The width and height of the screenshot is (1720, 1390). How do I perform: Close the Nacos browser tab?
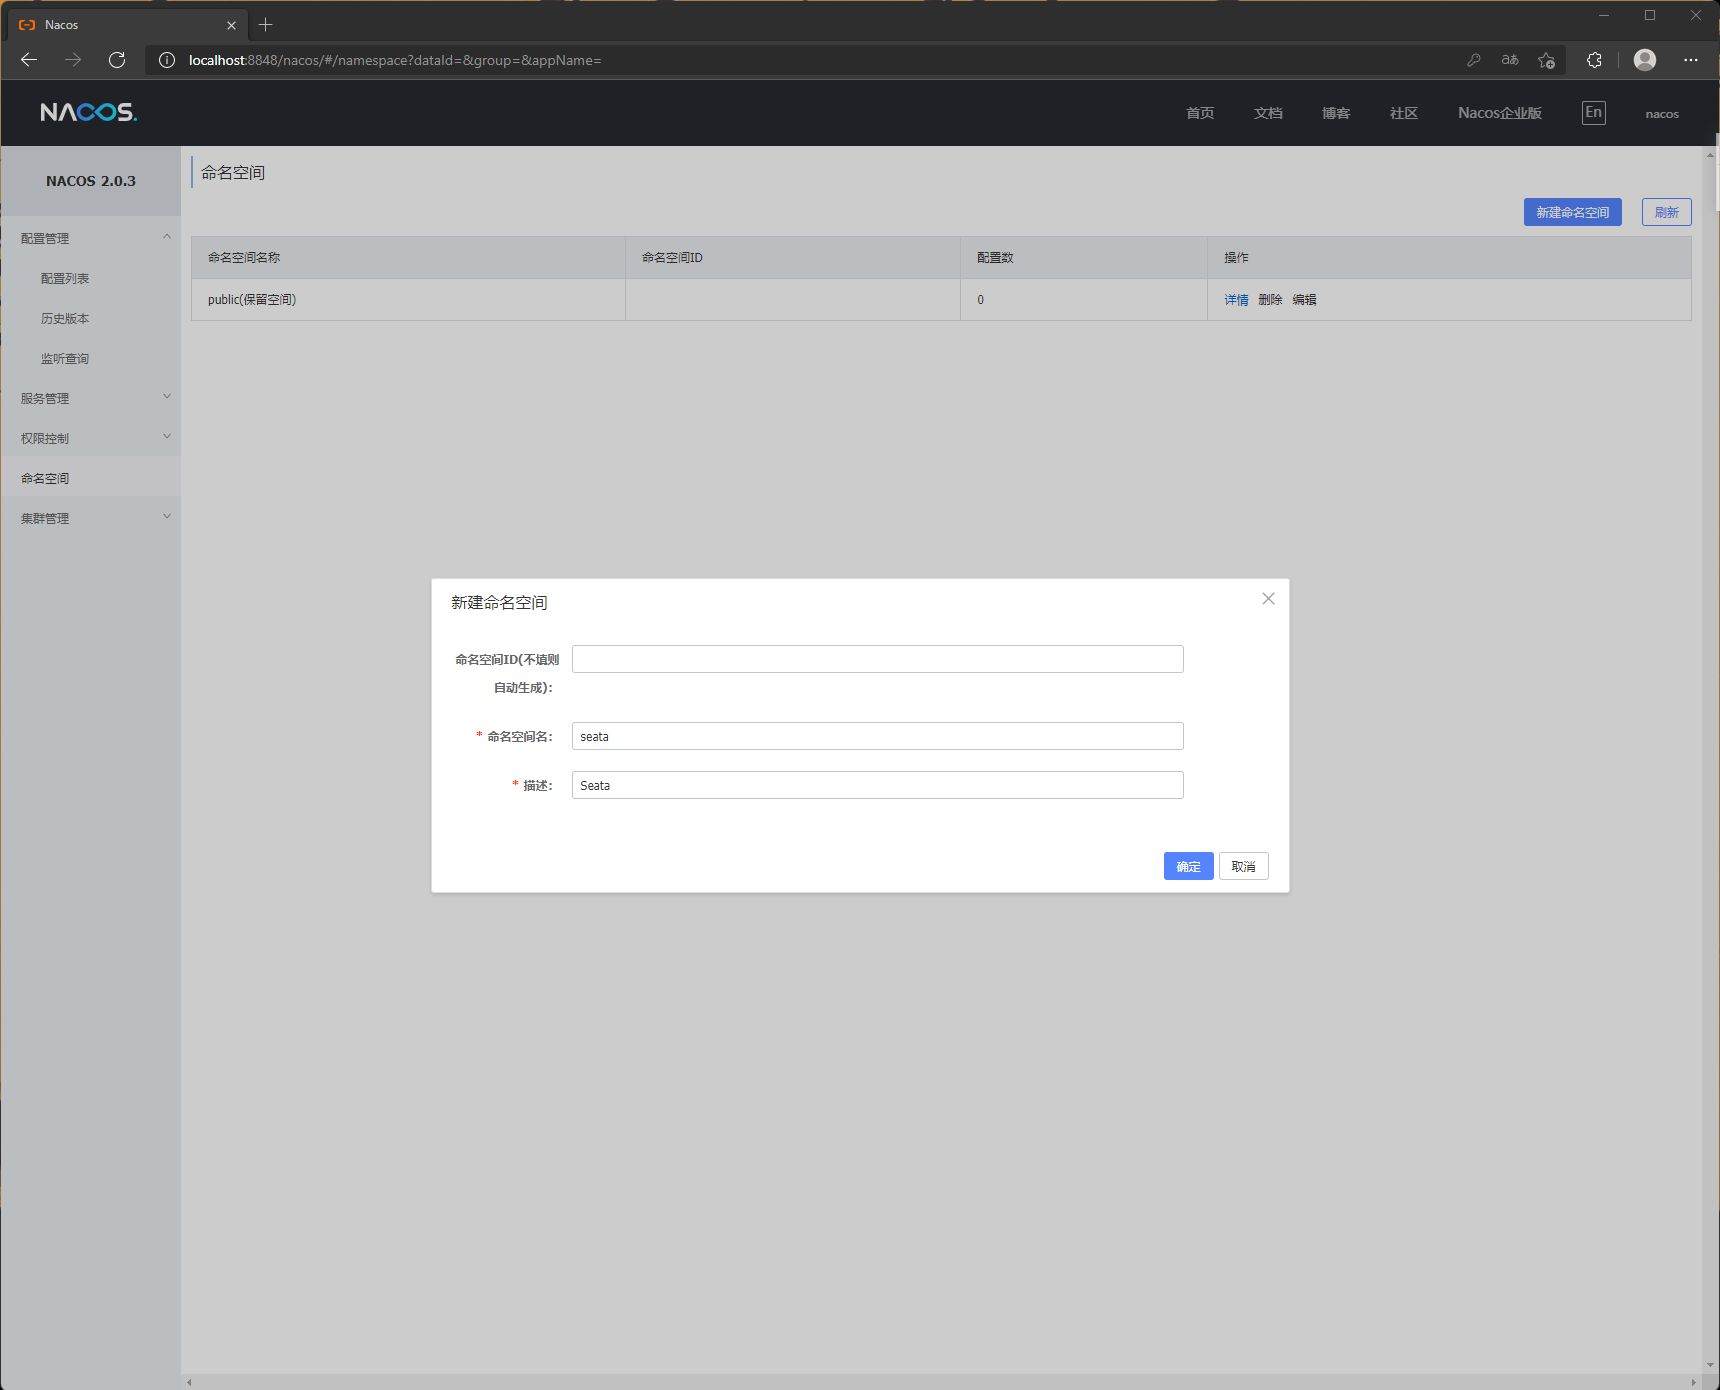pyautogui.click(x=231, y=25)
